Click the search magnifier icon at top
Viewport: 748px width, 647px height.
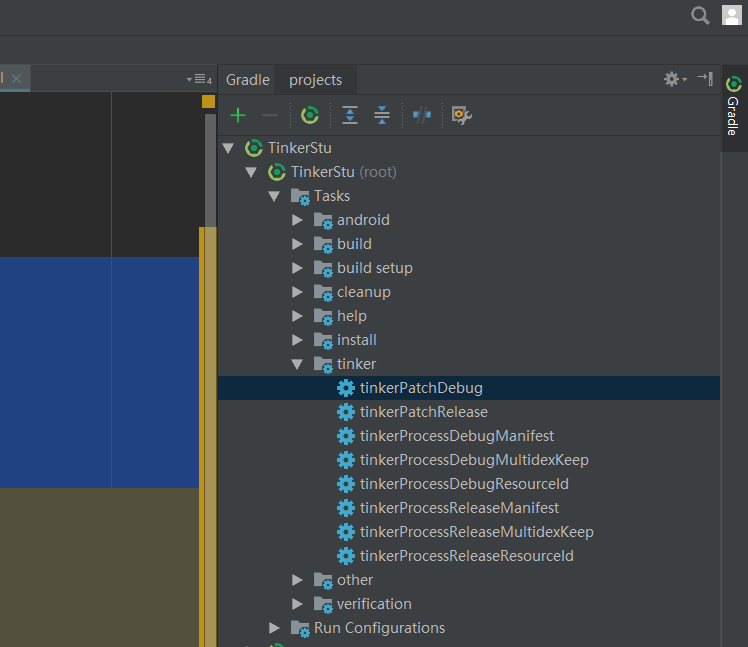tap(701, 15)
